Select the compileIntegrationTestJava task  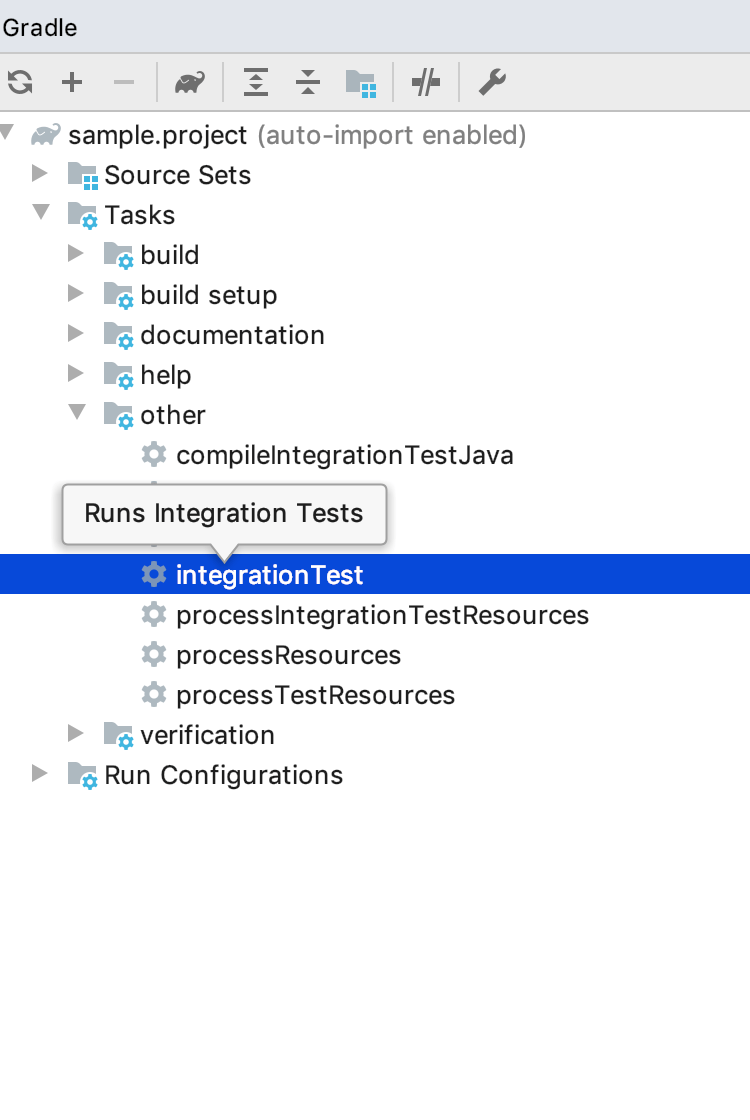(x=344, y=454)
